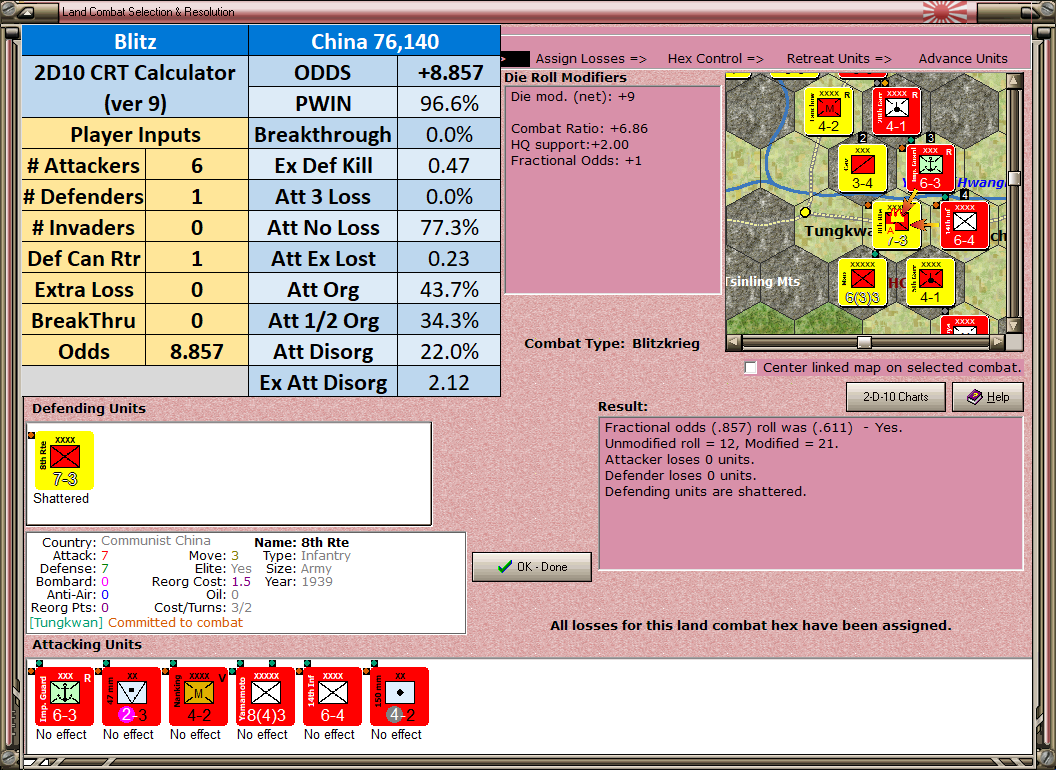Select the Nanking 4-2 mechanized attacking unit
Screen dimensions: 1056x770
(198, 697)
